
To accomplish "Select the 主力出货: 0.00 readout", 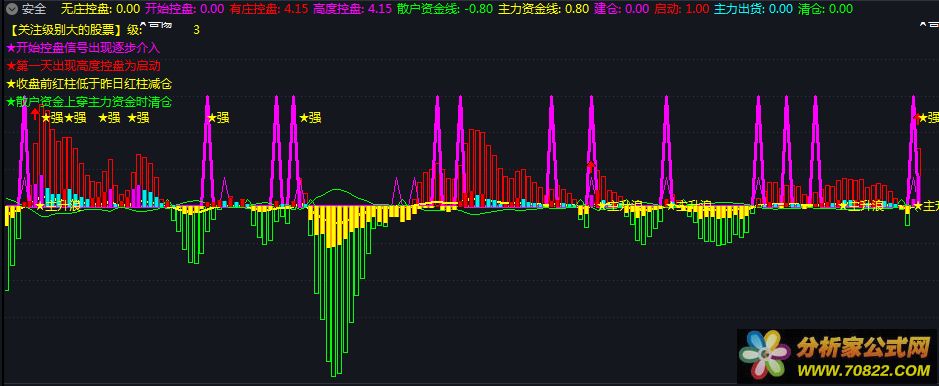I will click(x=753, y=9).
